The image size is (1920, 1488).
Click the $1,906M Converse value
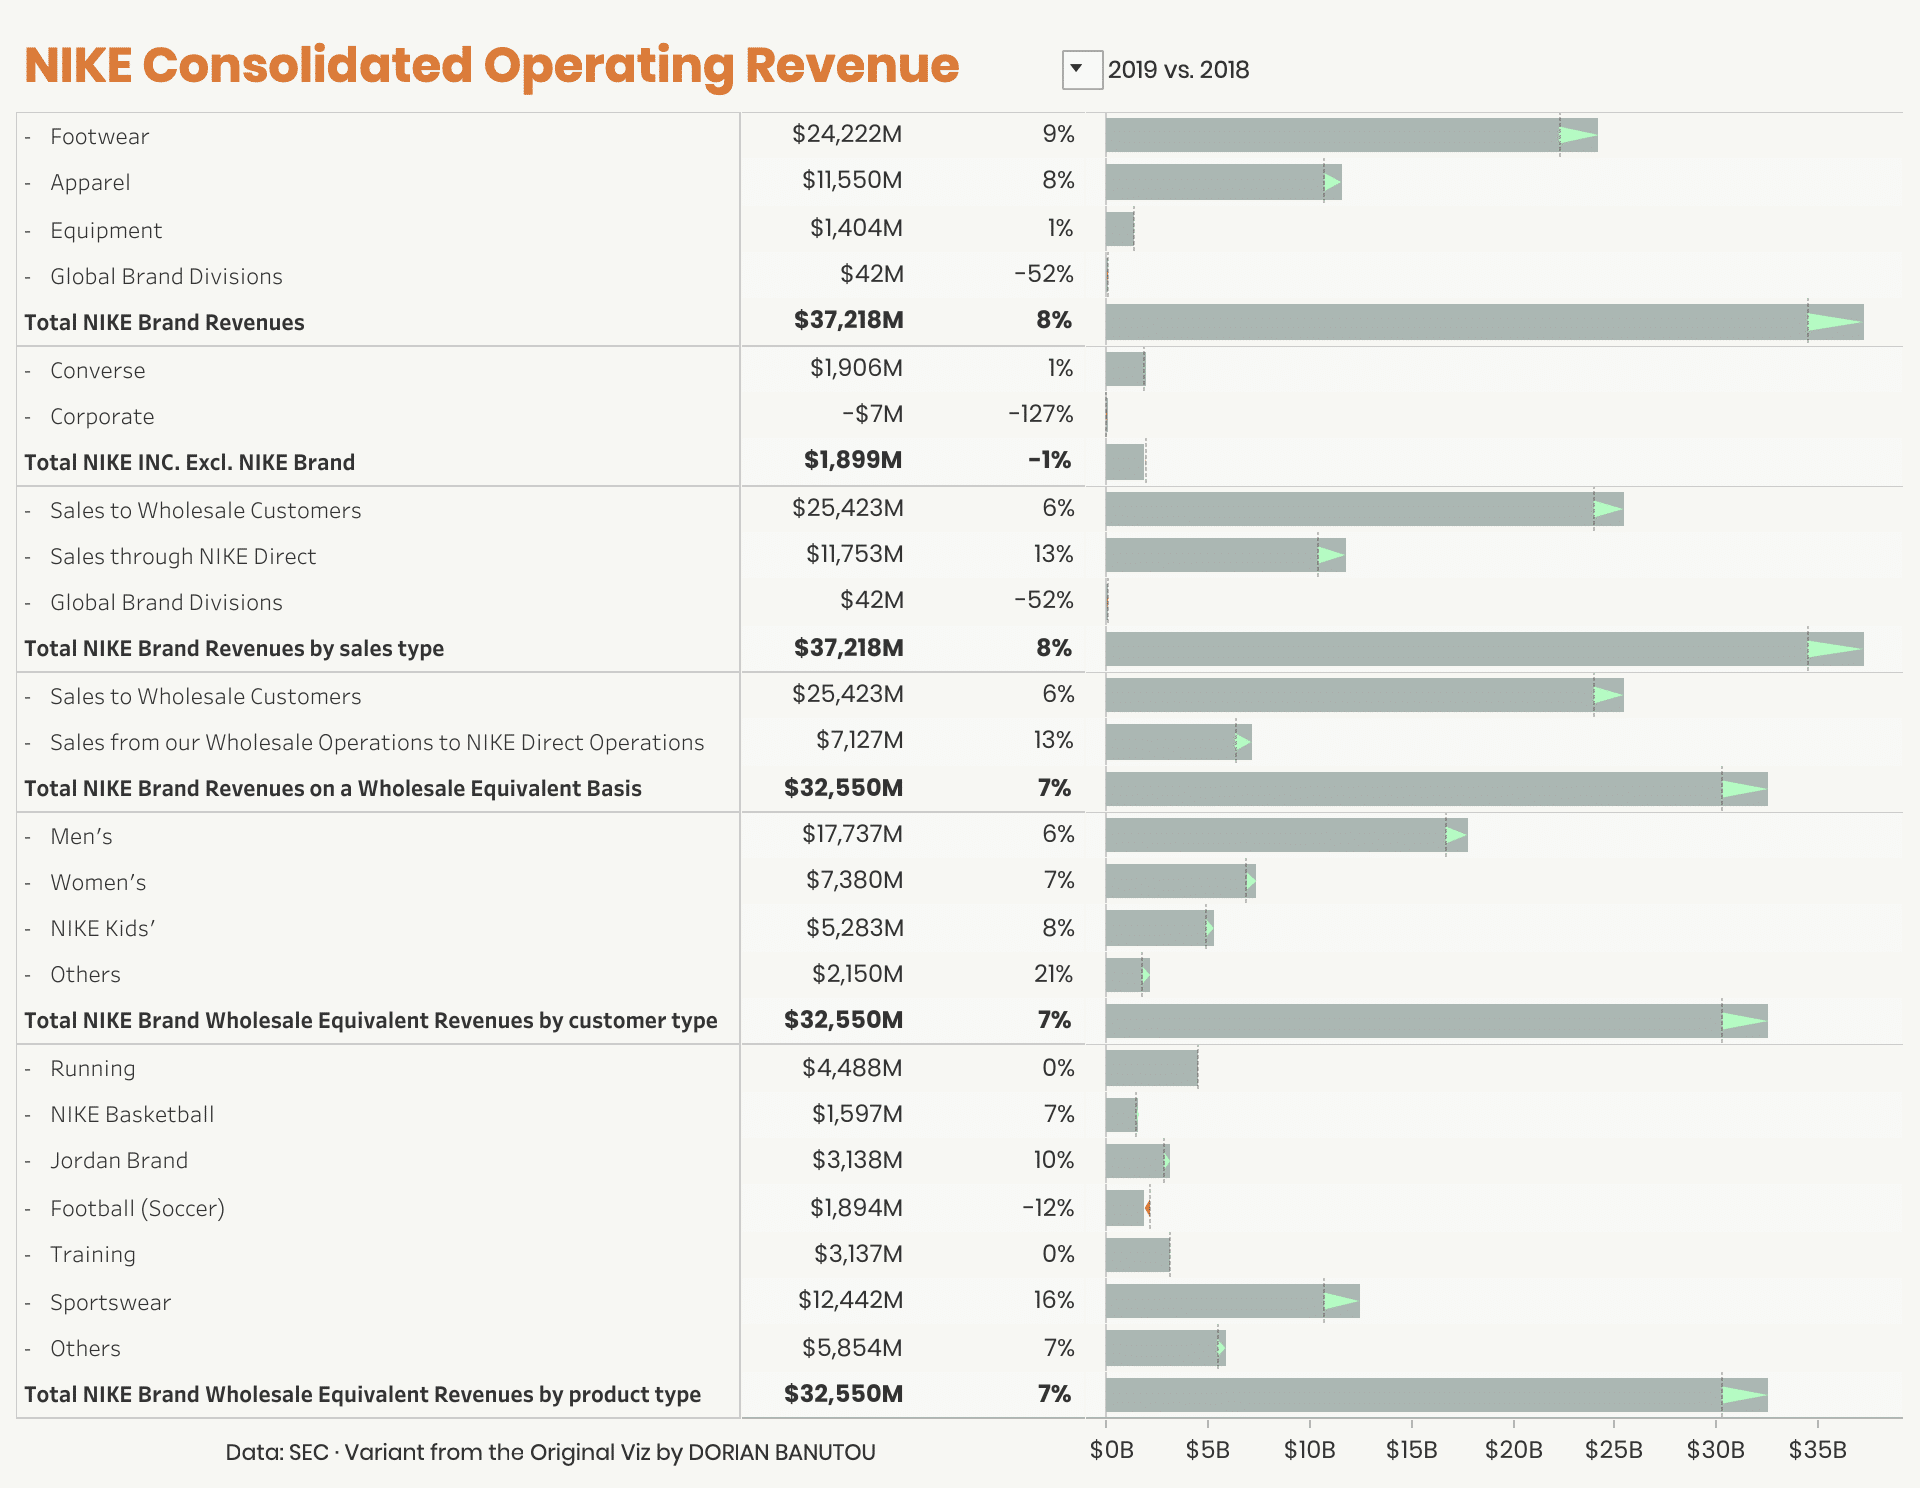click(x=856, y=368)
